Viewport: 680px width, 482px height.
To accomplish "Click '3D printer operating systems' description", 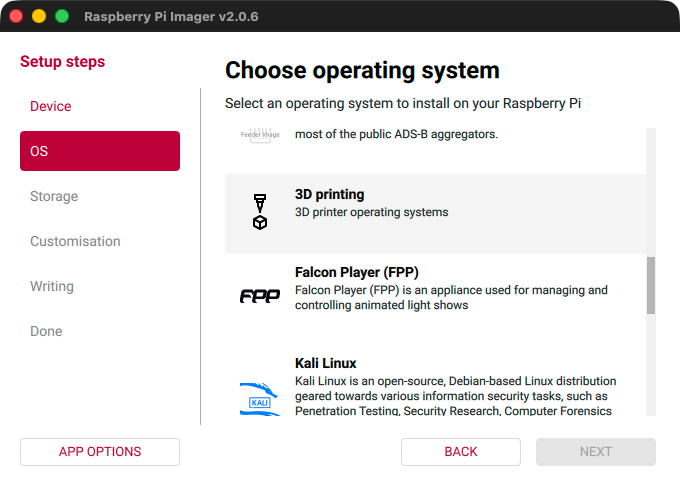I will tap(371, 212).
